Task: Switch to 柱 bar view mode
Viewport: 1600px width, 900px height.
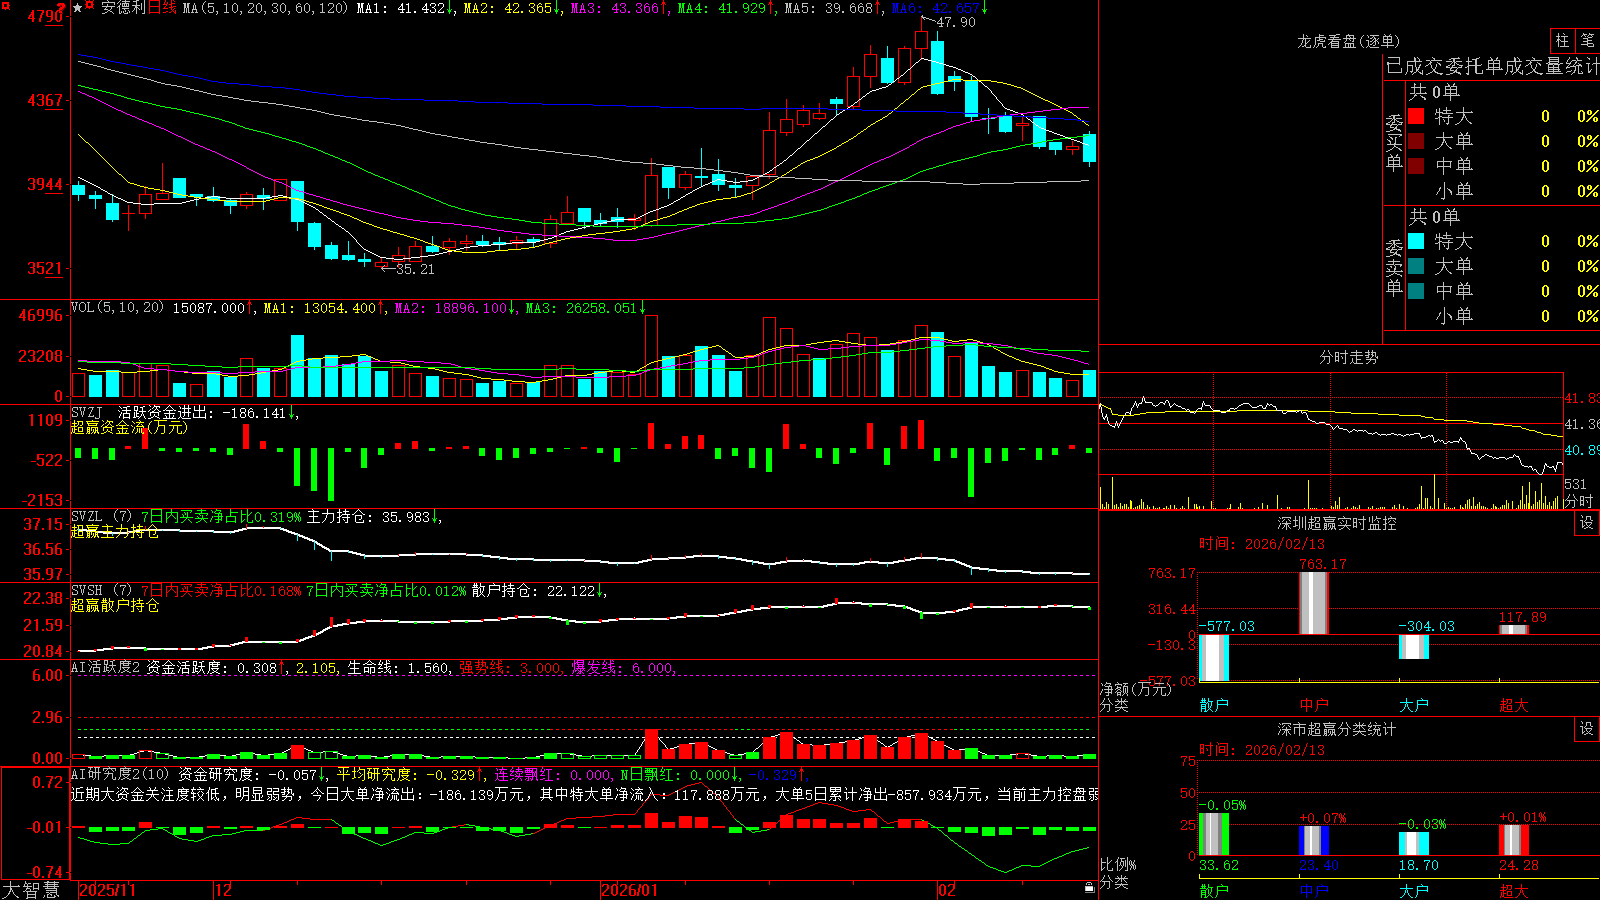Action: pos(1562,41)
